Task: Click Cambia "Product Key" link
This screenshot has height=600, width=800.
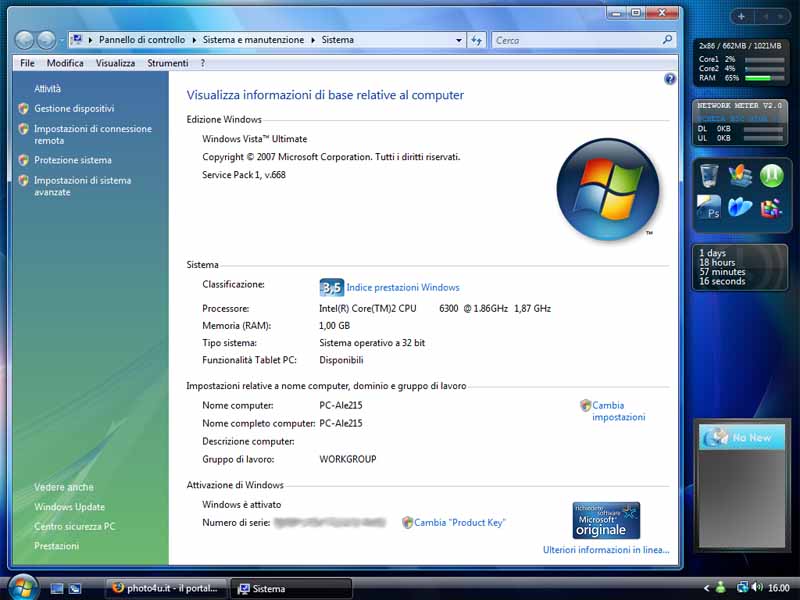Action: pos(459,522)
